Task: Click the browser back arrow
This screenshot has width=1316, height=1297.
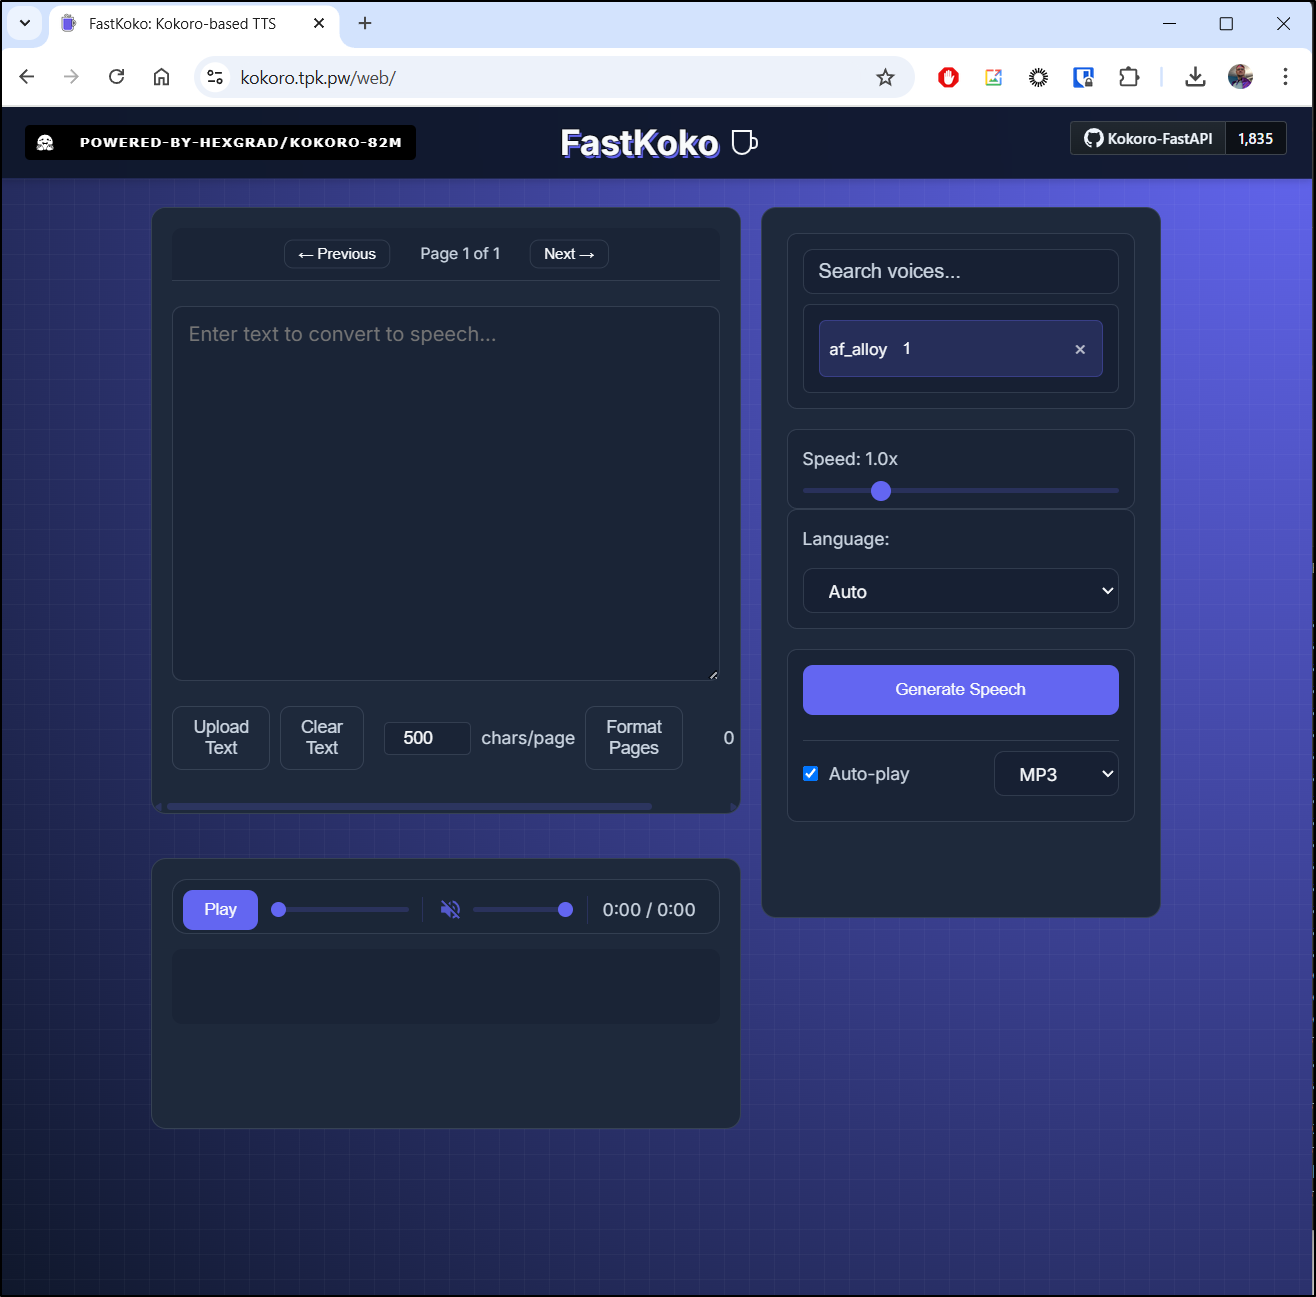Action: point(27,77)
